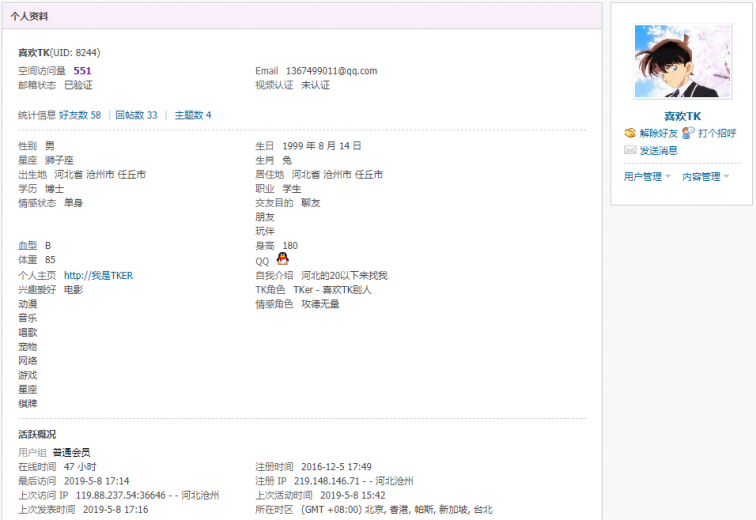
Task: Click the online time 47 小时
Action: click(80, 467)
